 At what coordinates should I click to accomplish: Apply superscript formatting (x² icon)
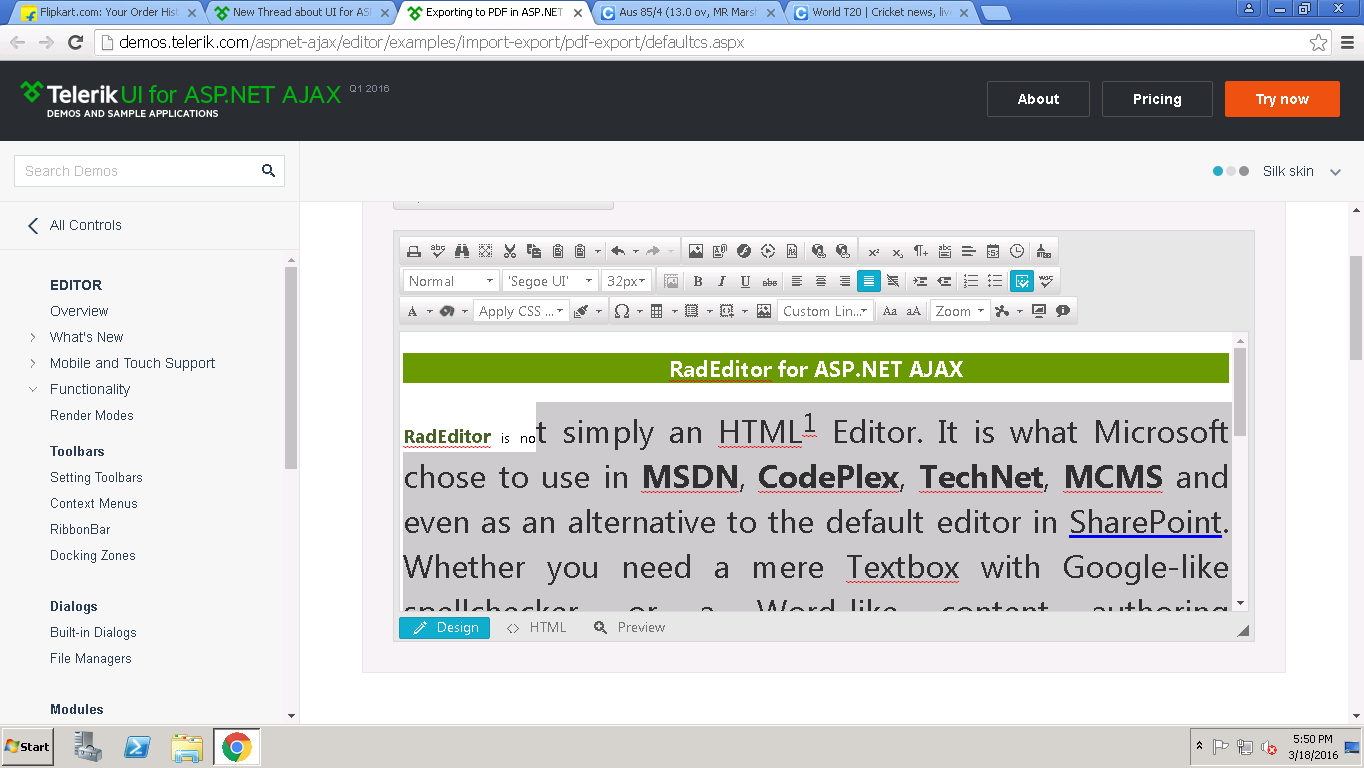pyautogui.click(x=874, y=251)
